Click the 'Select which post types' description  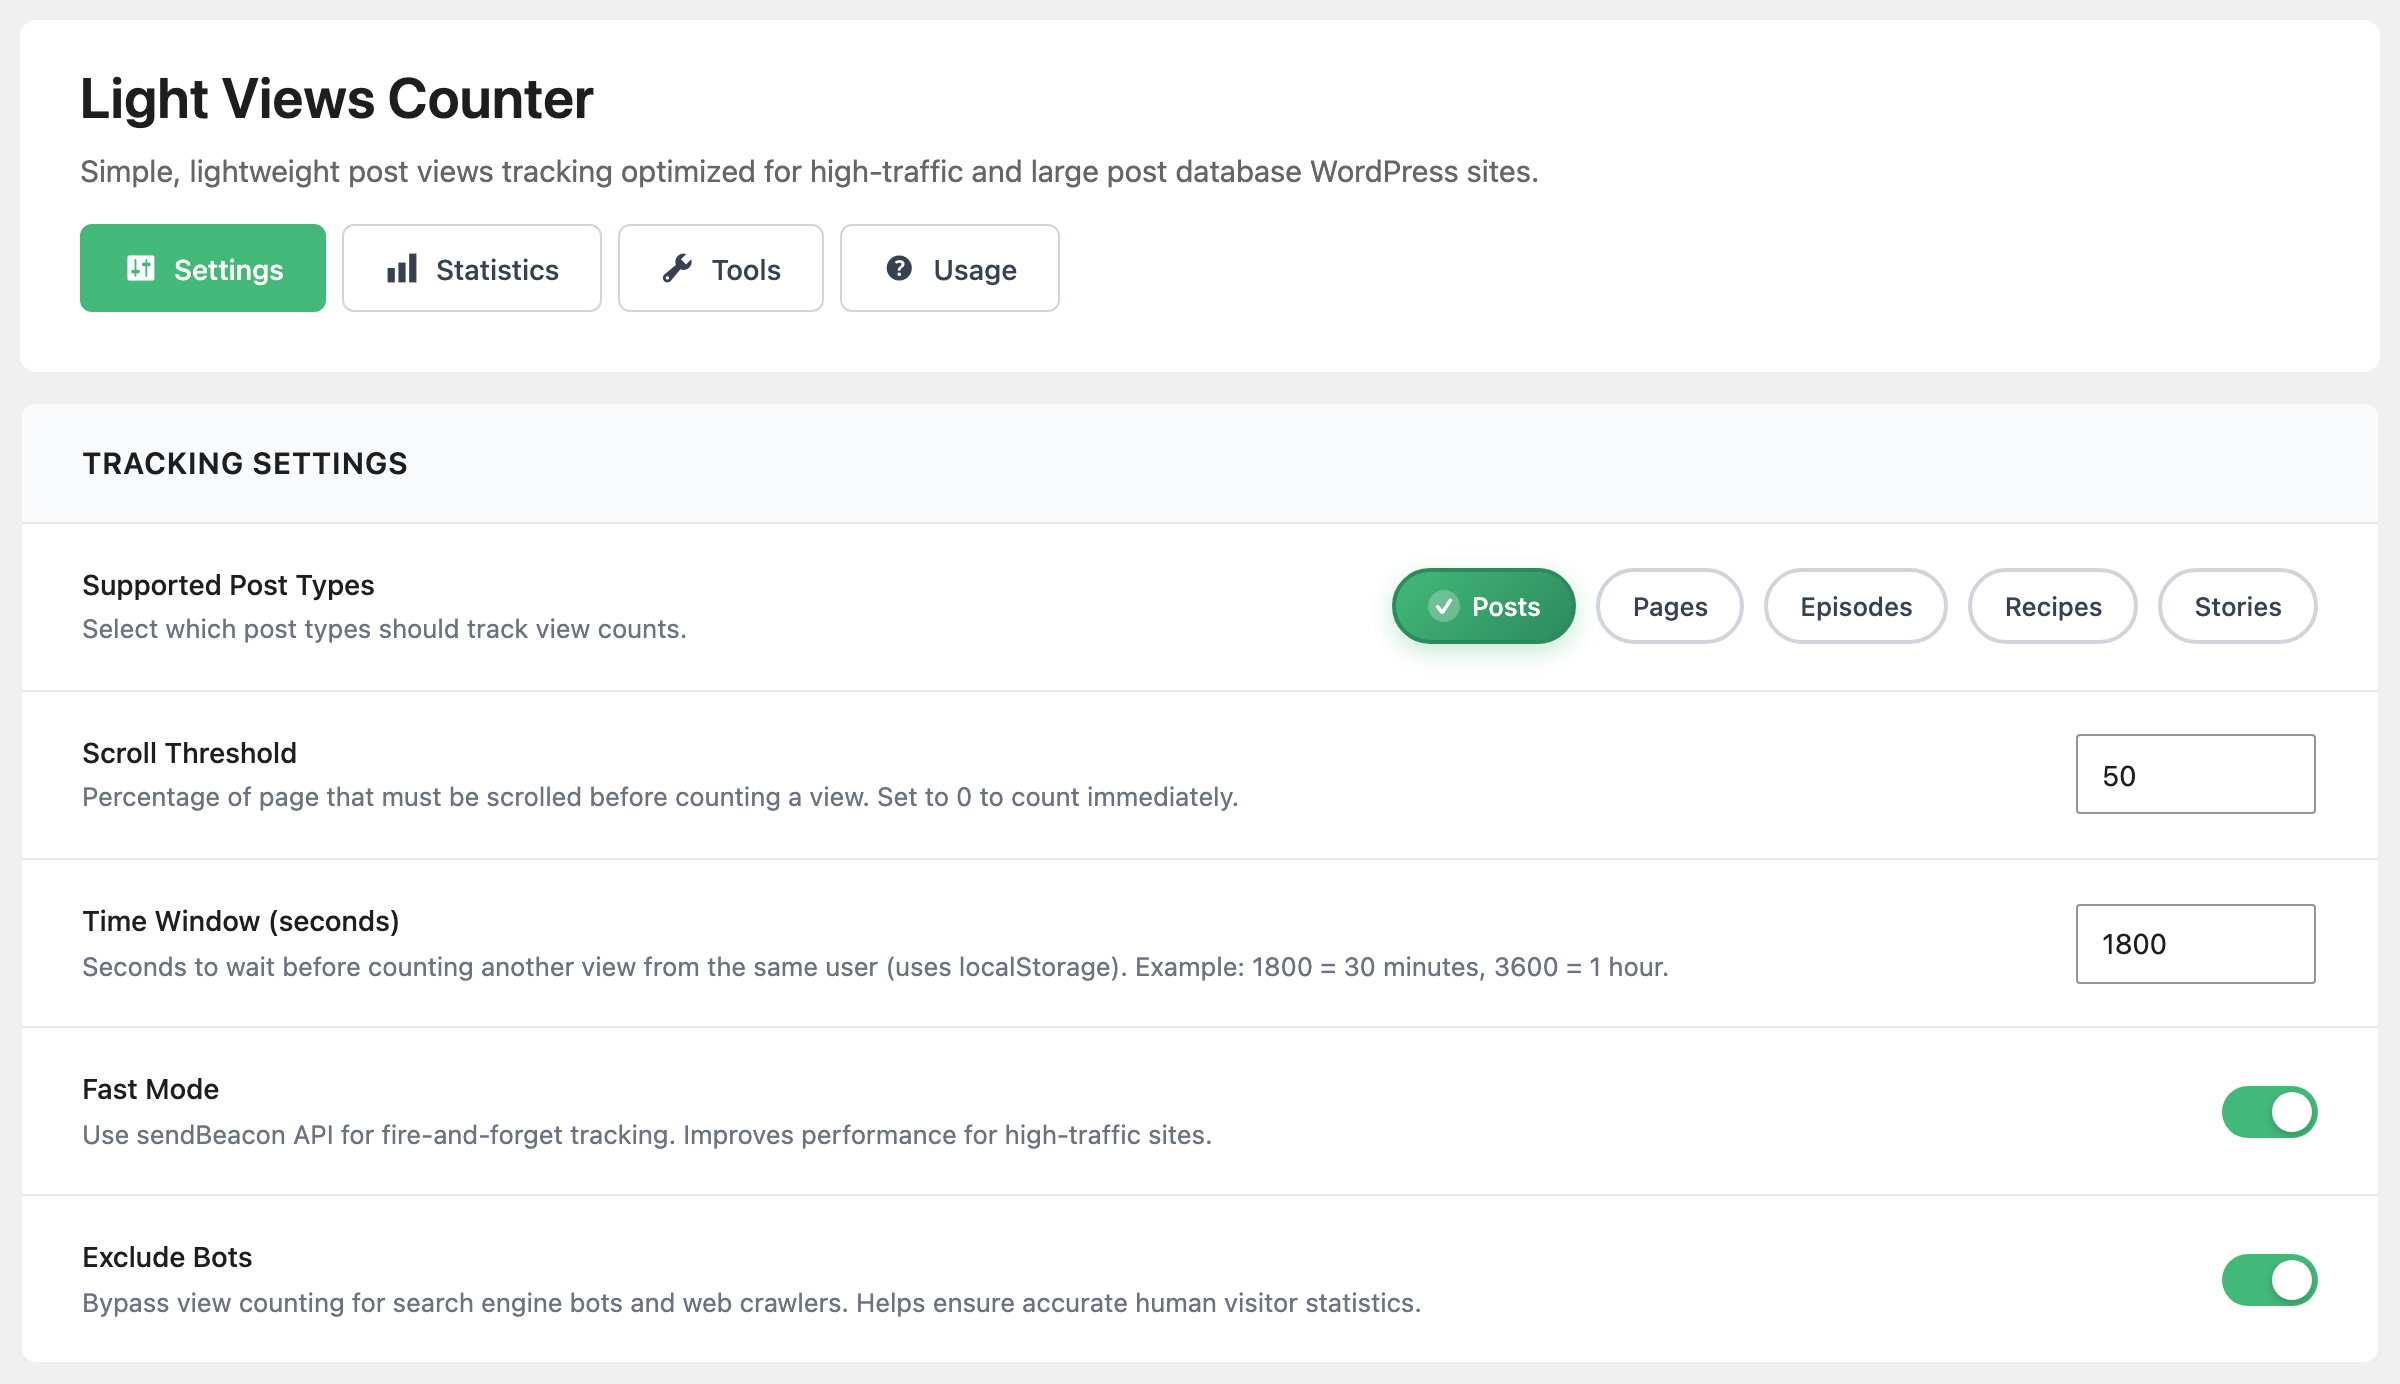[384, 629]
